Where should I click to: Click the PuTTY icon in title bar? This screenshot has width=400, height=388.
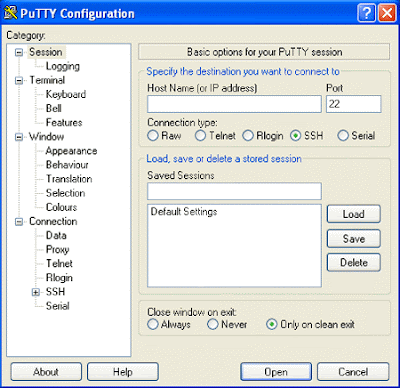10,13
